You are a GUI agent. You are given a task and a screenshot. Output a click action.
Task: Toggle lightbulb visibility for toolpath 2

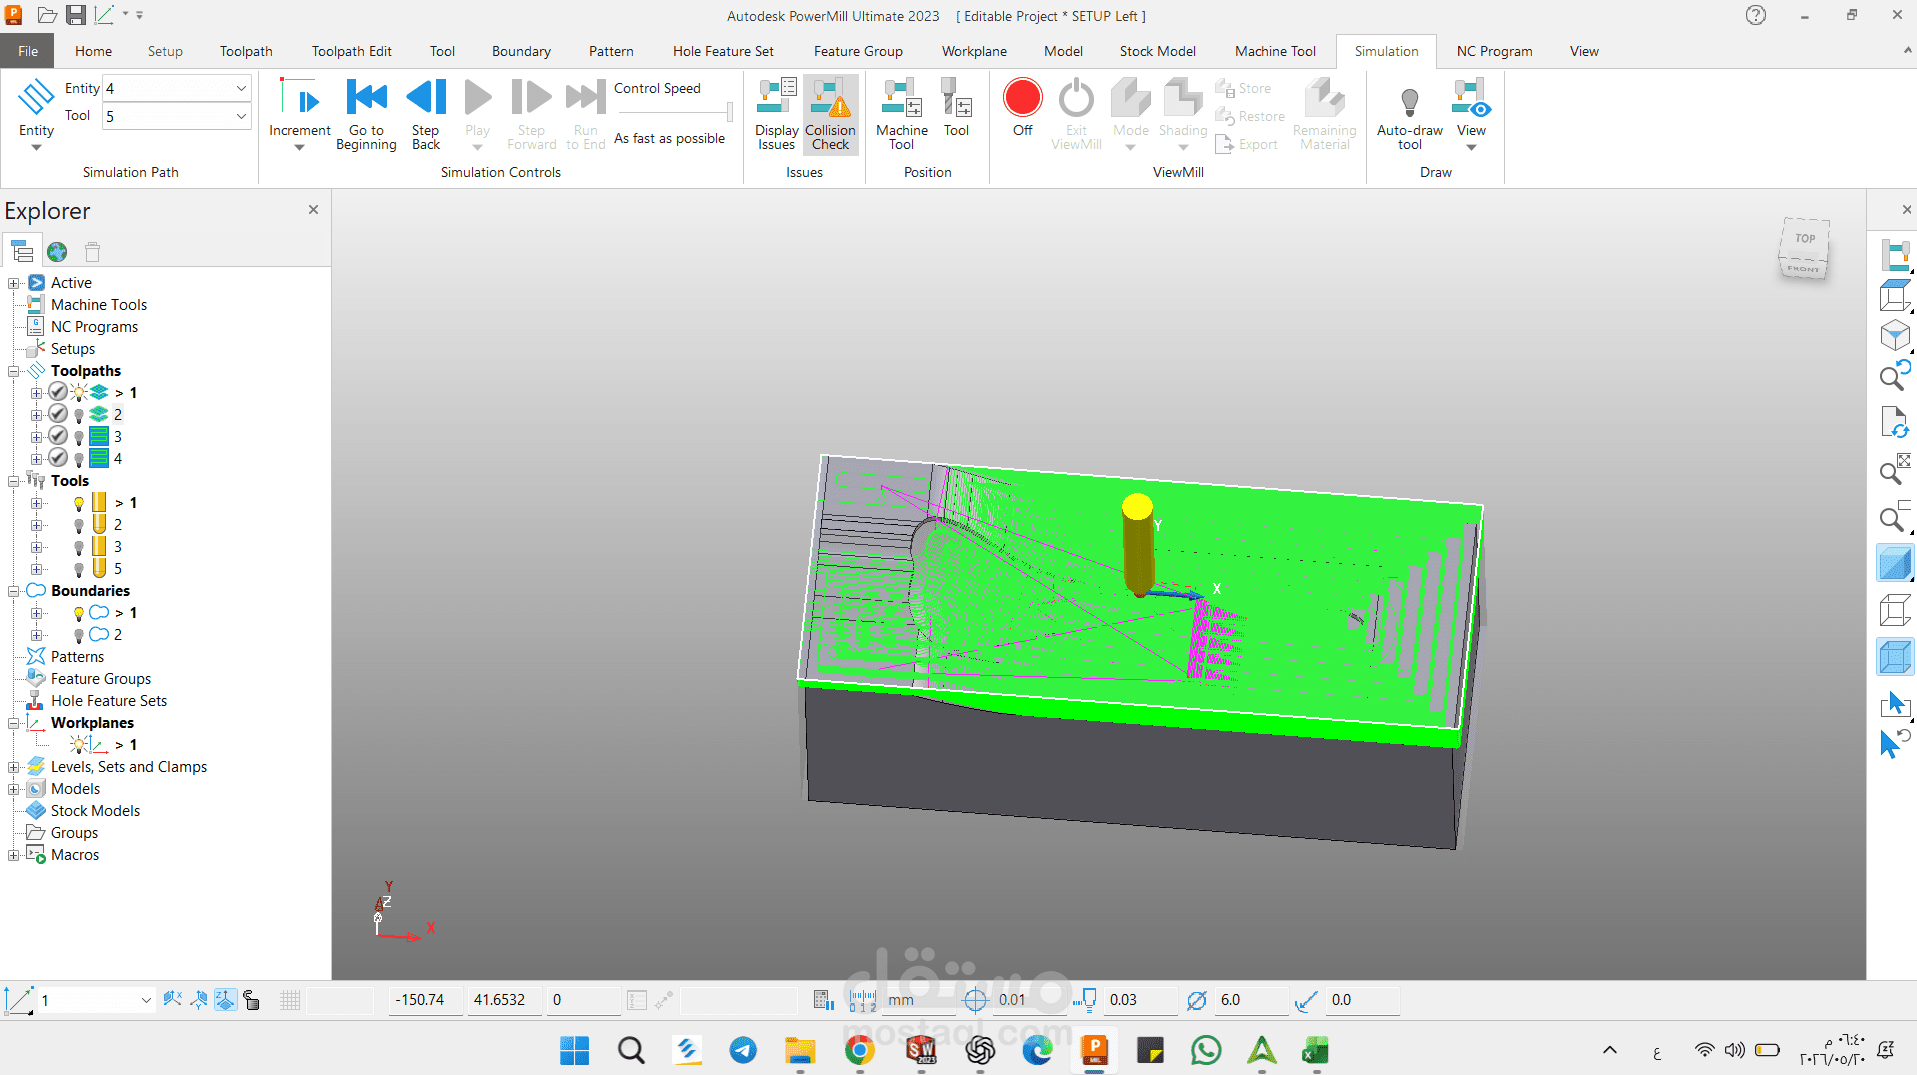pos(79,415)
